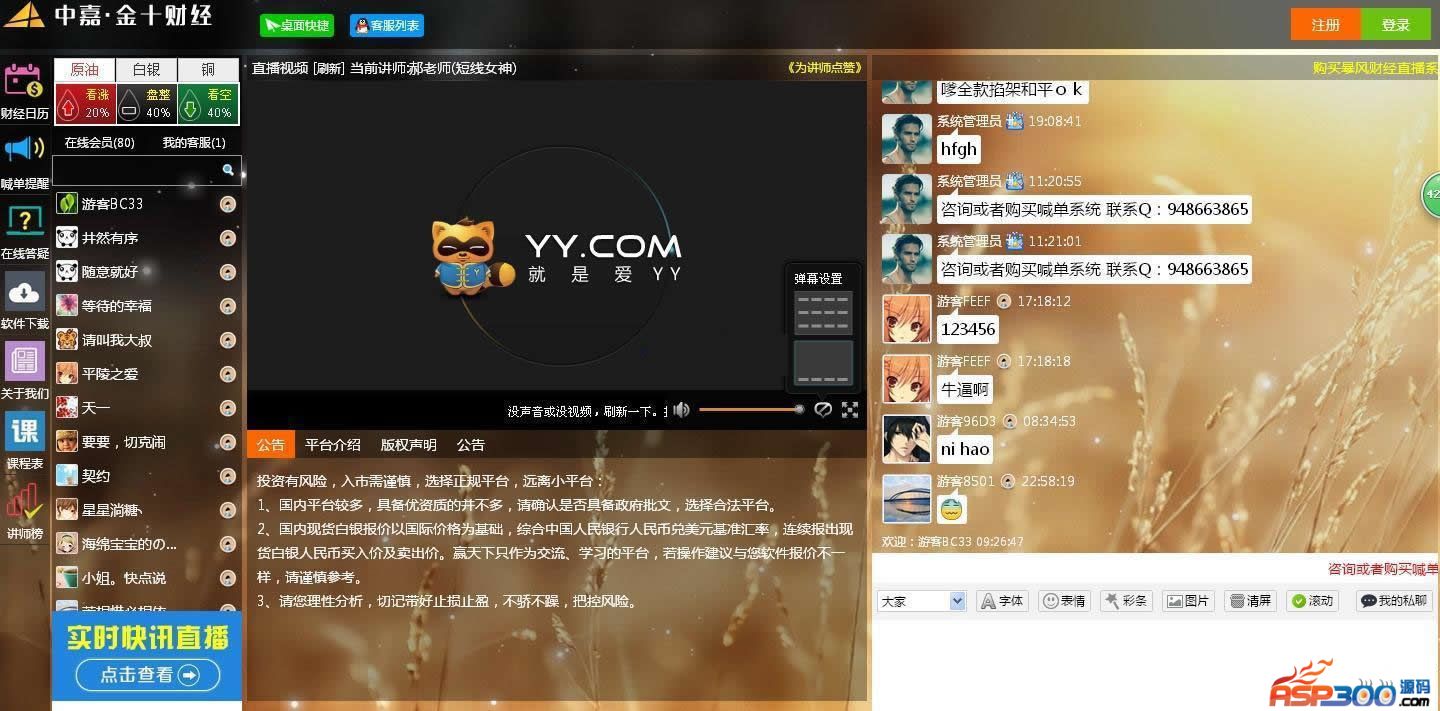Viewport: 1440px width, 711px height.
Task: Vote 看涨 bullish 20%
Action: 85,104
